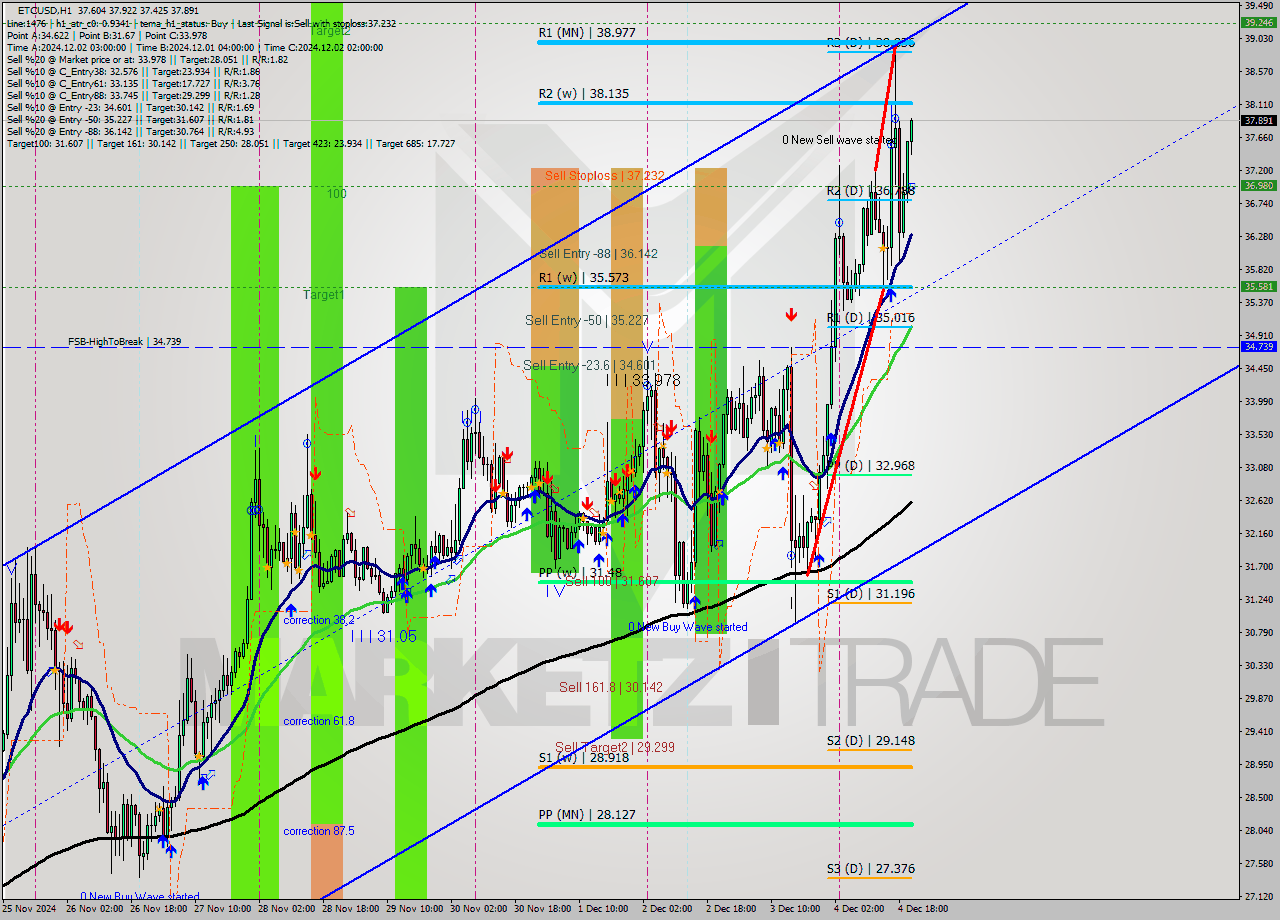Click the 39.030 price scale value

[x=1258, y=38]
